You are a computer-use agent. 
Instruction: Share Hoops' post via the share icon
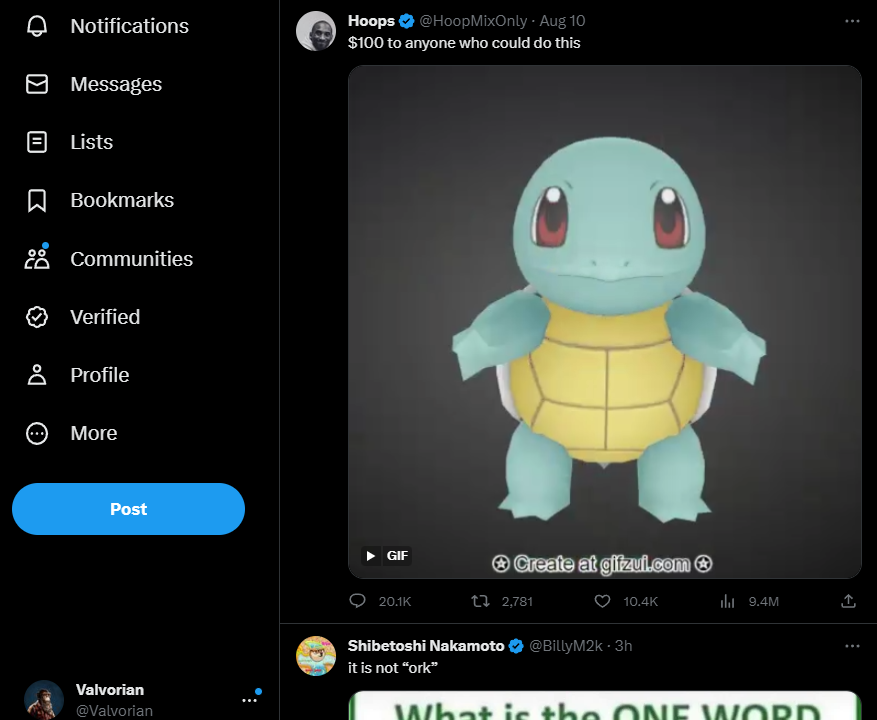pos(848,601)
